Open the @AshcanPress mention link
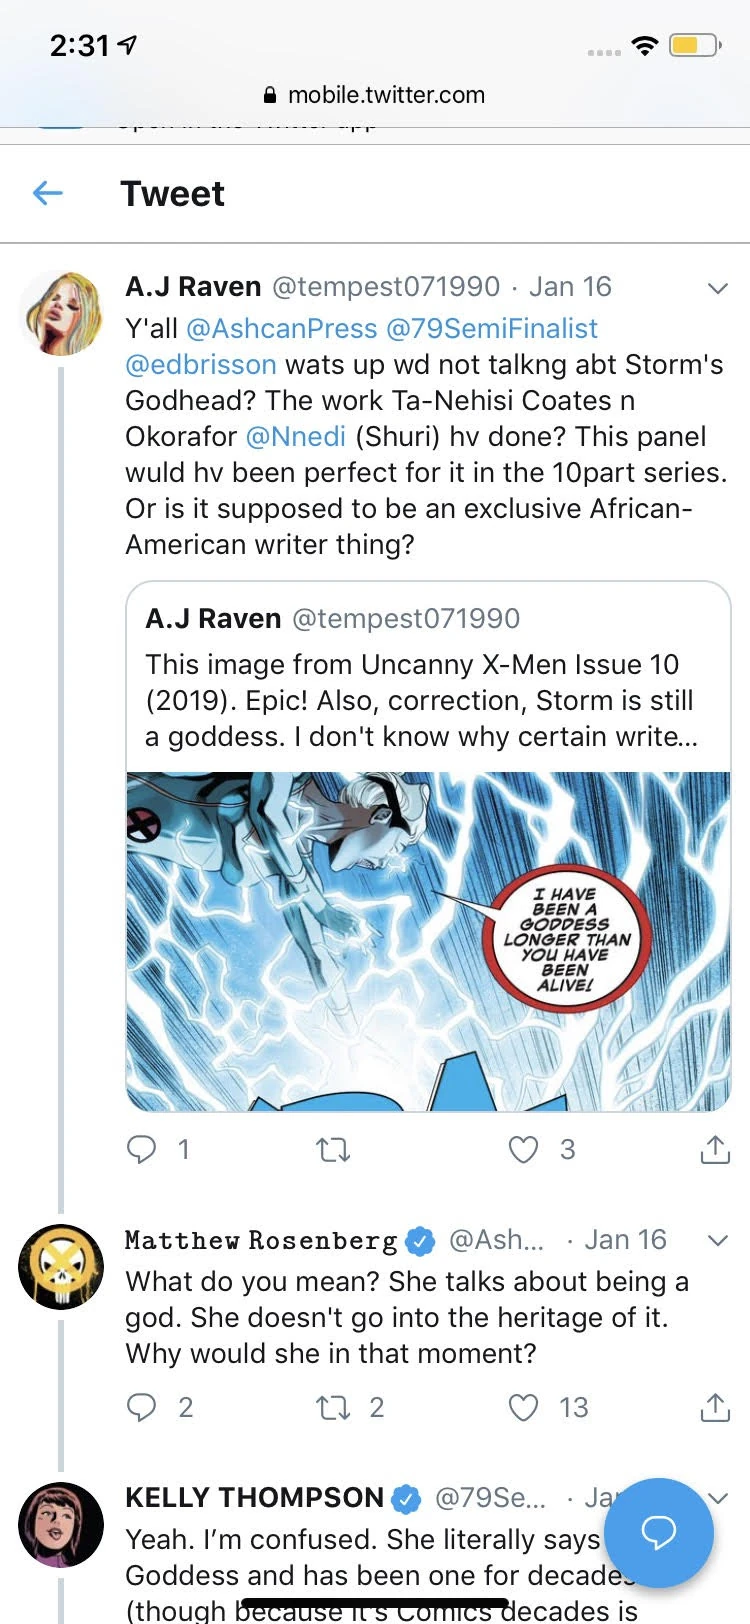This screenshot has height=1624, width=750. (282, 328)
